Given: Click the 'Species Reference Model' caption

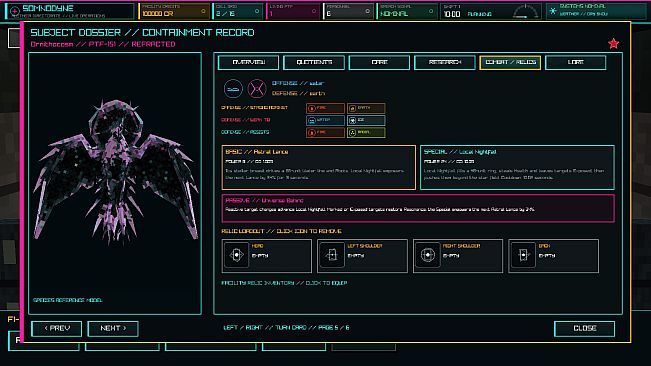Looking at the screenshot, I should (x=67, y=300).
